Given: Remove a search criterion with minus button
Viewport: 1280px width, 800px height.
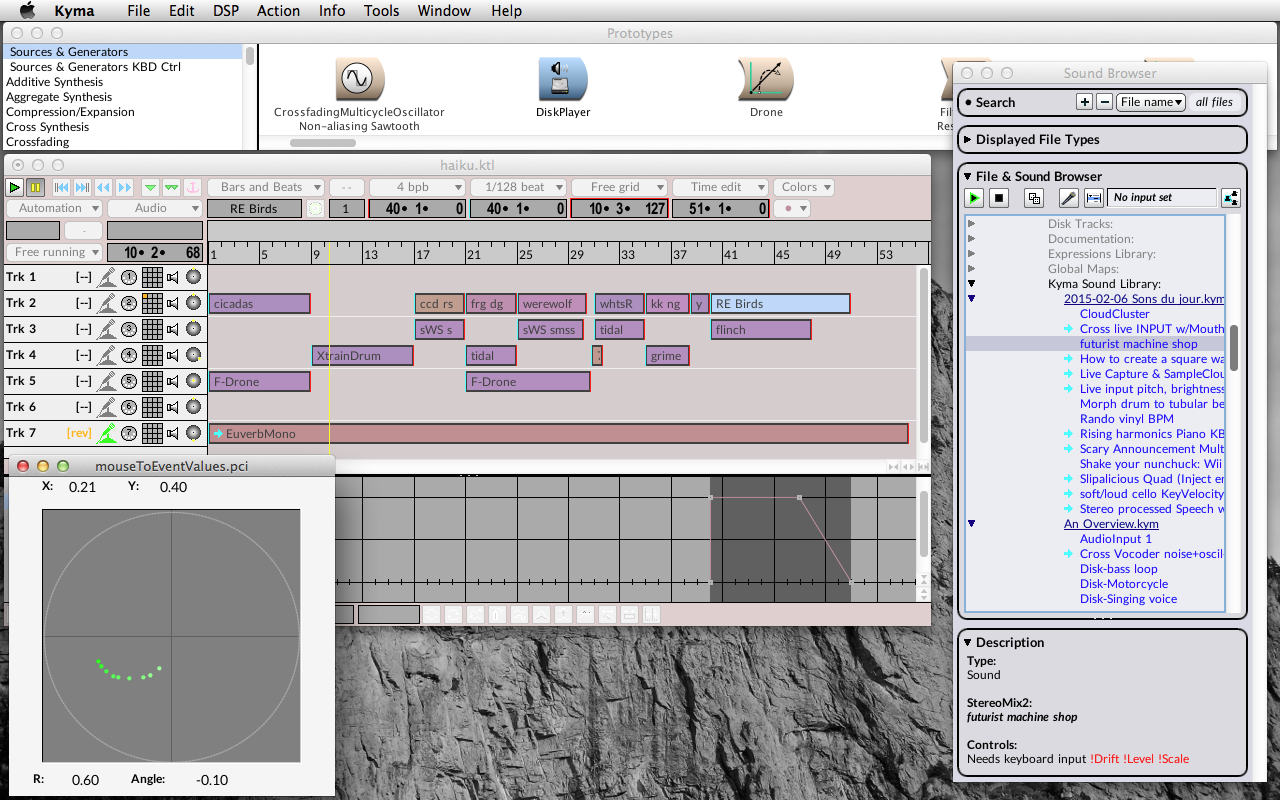Looking at the screenshot, I should [x=1104, y=102].
